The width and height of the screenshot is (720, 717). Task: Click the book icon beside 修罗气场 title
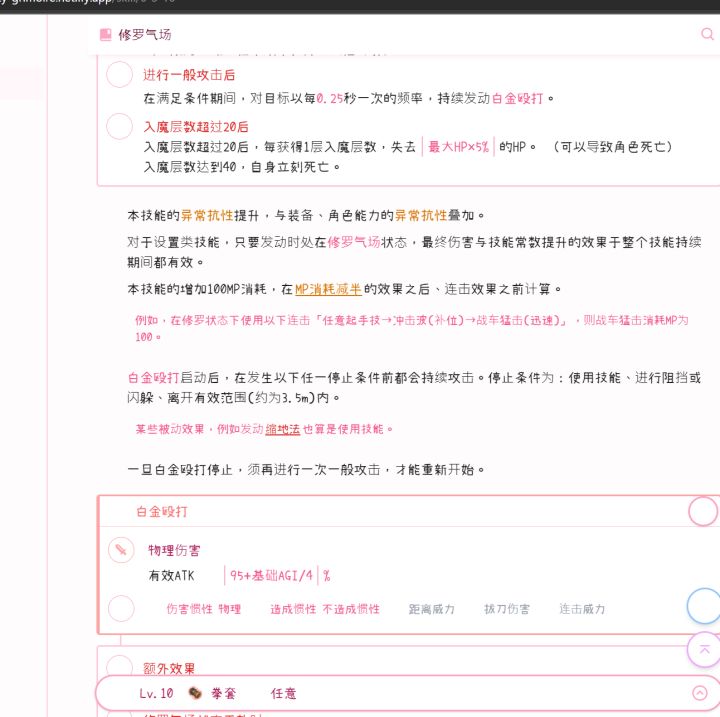coord(106,35)
